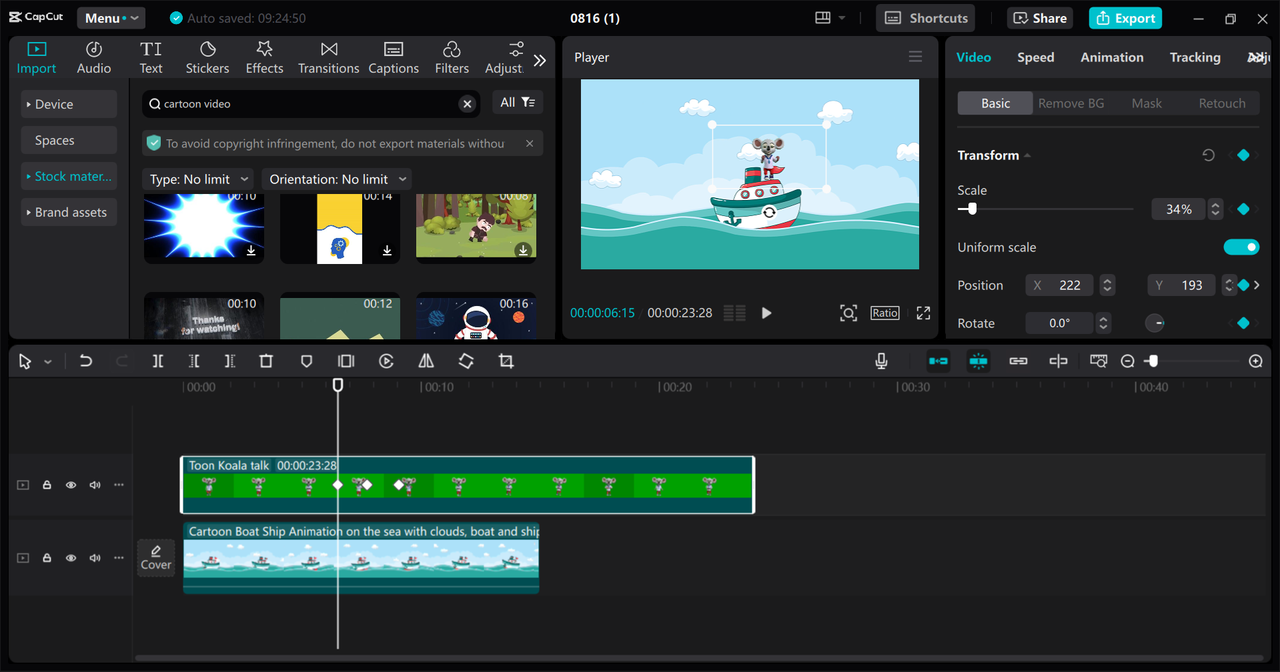1280x672 pixels.
Task: Toggle the Uniform scale switch
Action: click(1241, 247)
